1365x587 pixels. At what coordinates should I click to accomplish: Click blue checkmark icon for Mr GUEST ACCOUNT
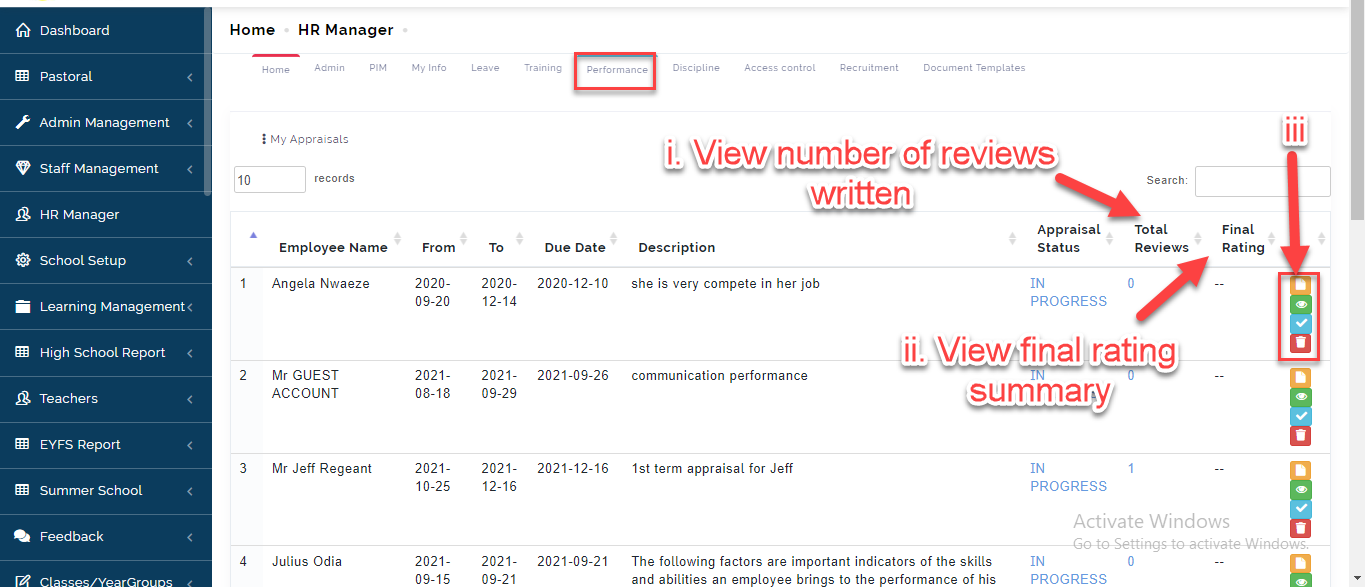click(1300, 416)
